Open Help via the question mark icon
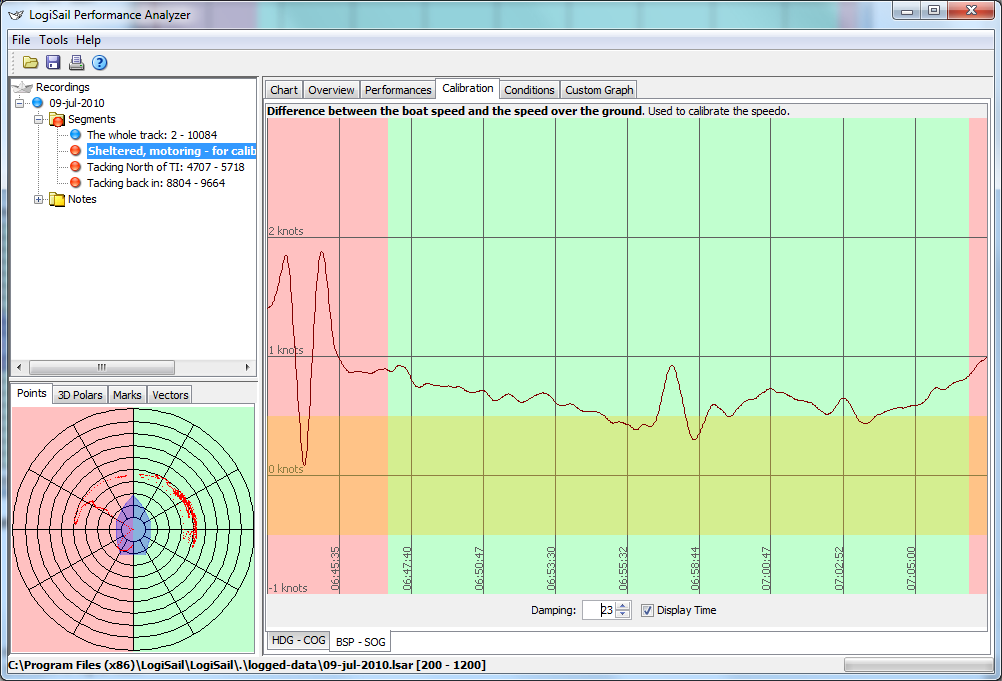Image resolution: width=1002 pixels, height=681 pixels. (x=100, y=63)
